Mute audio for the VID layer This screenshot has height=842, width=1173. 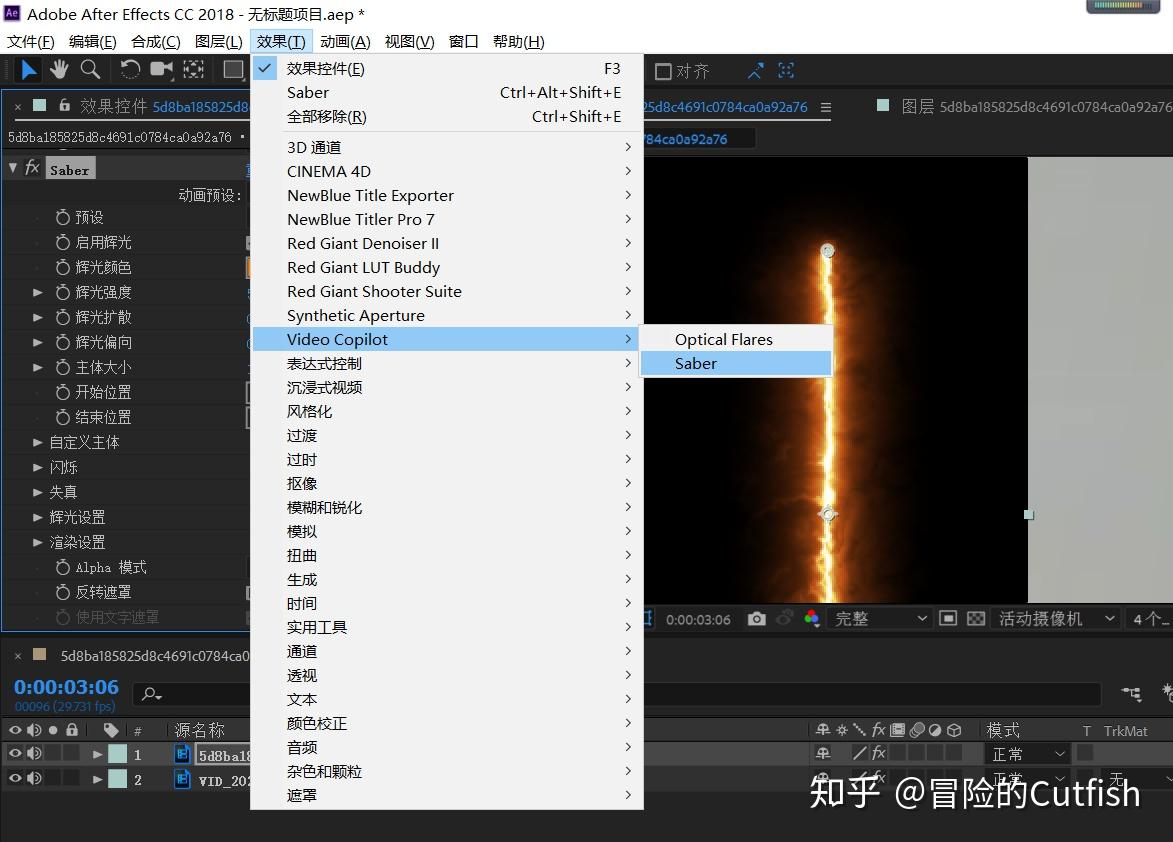click(32, 779)
